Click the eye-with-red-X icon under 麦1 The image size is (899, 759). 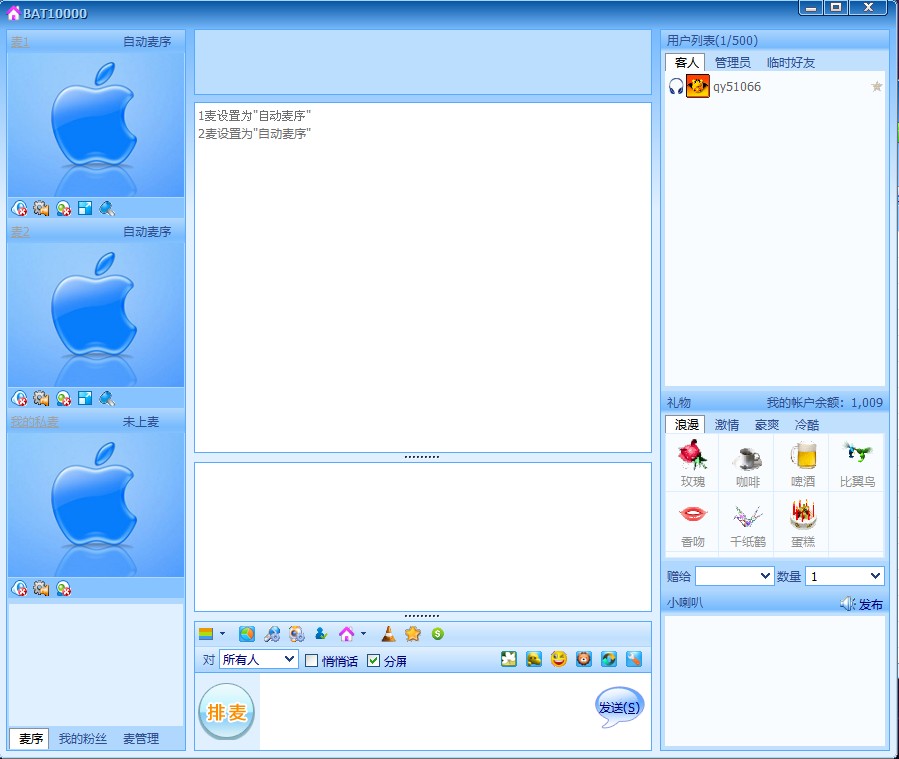tap(19, 208)
